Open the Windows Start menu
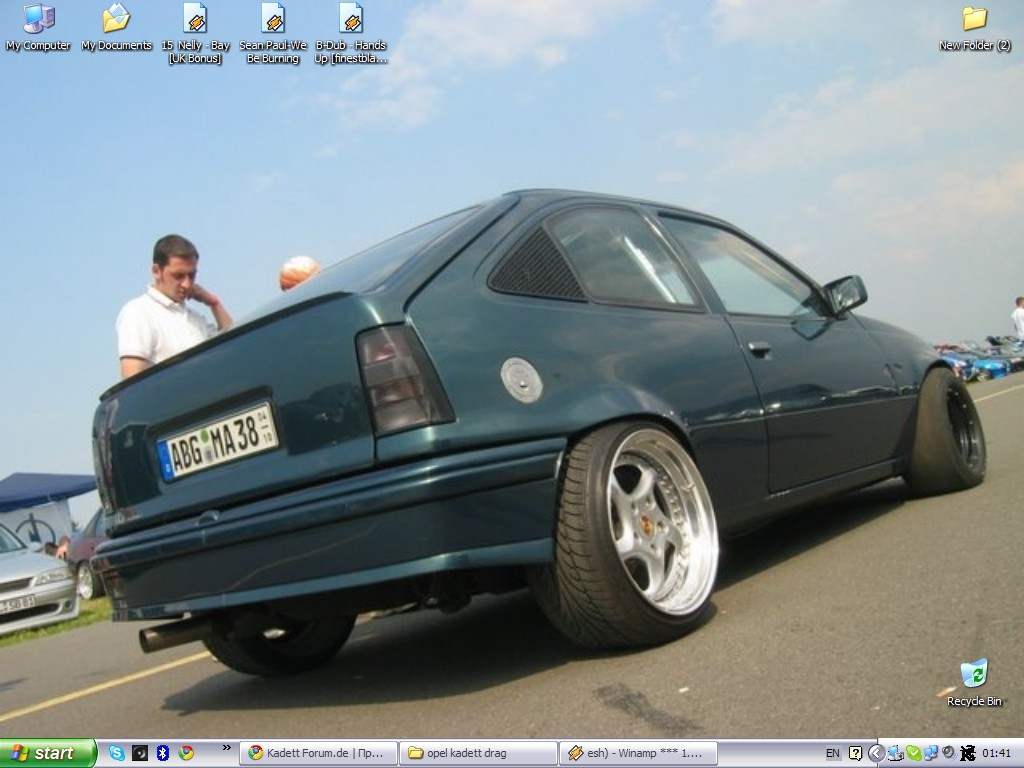Image resolution: width=1024 pixels, height=768 pixels. (x=48, y=753)
